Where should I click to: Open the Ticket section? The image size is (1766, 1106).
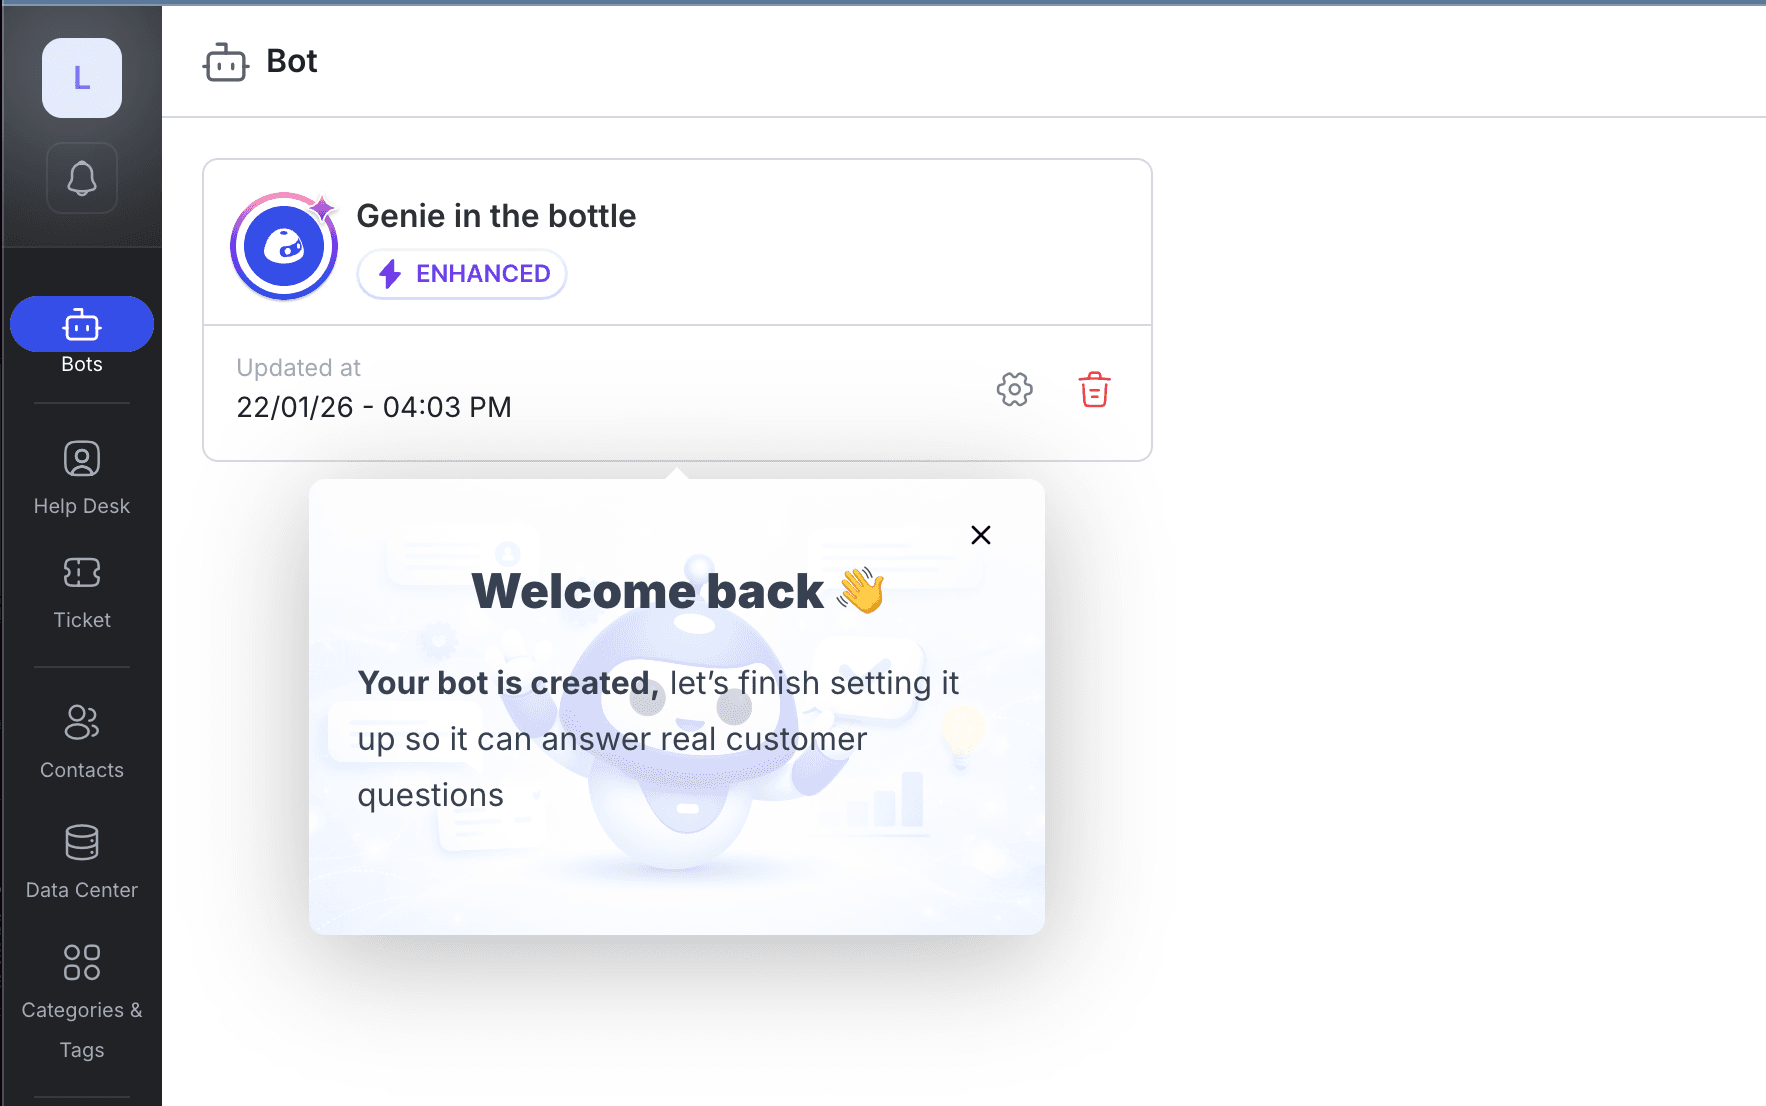81,572
